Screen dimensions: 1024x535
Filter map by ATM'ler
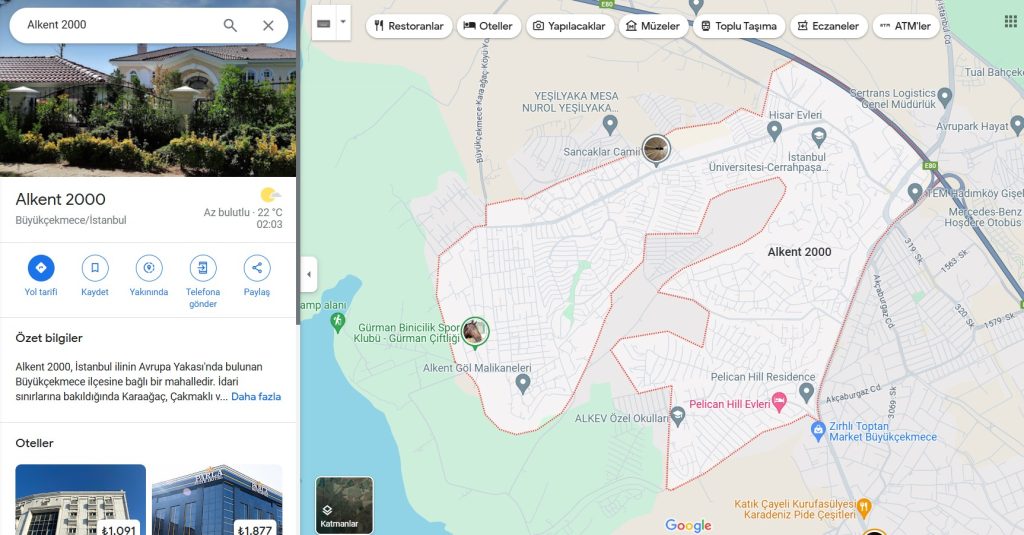click(x=905, y=26)
